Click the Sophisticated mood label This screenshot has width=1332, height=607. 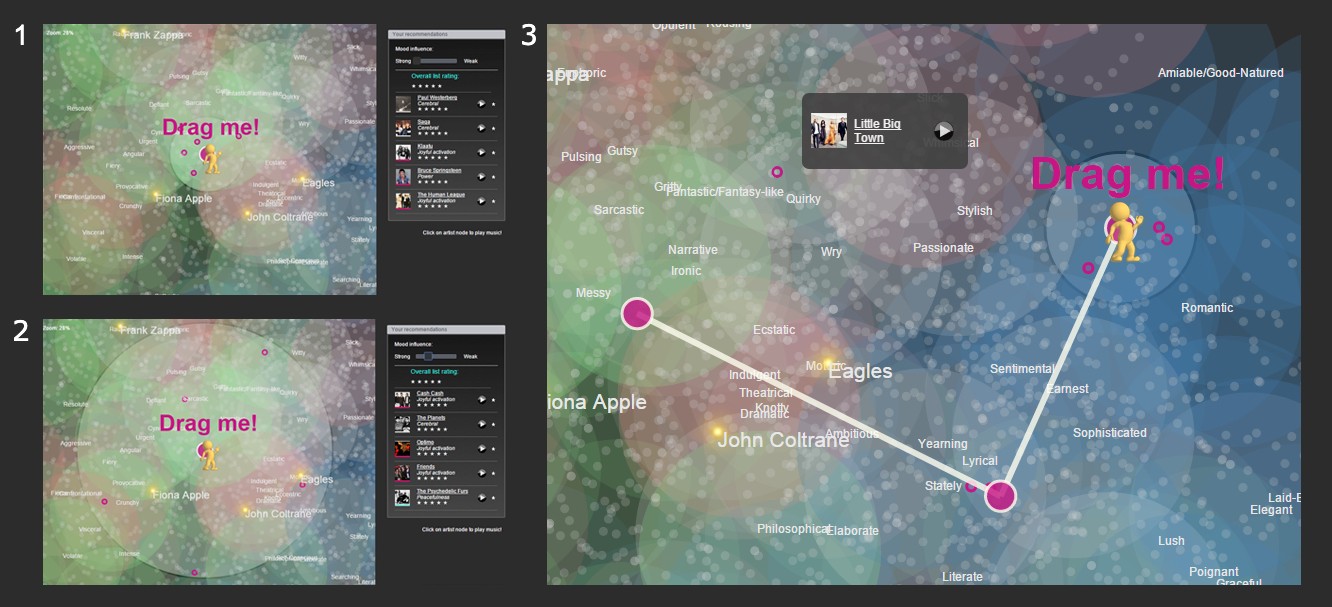1110,433
